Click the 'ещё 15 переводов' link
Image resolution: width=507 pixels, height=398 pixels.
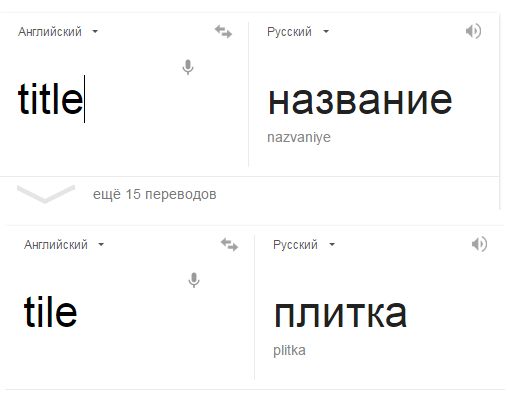coord(154,194)
